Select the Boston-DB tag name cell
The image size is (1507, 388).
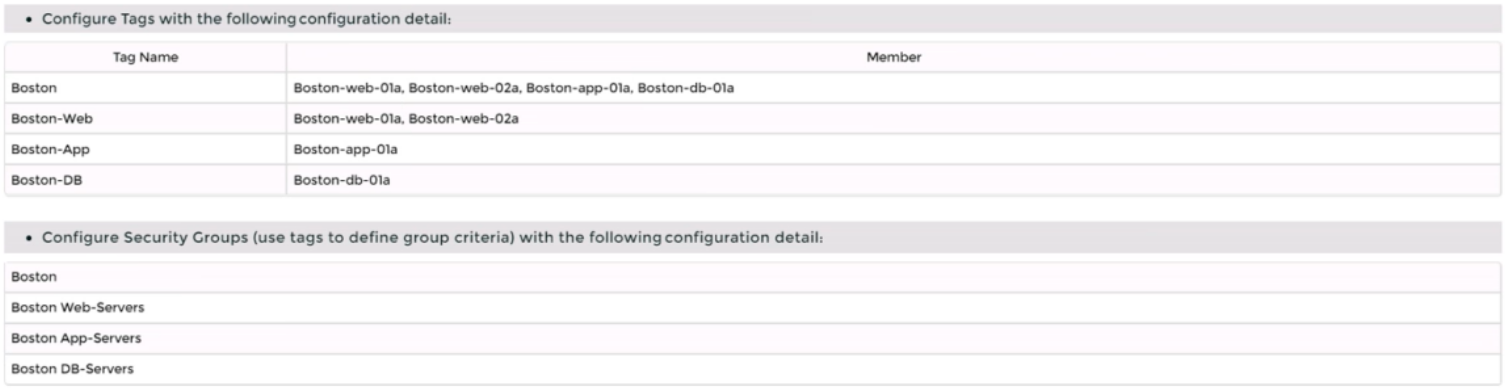(145, 179)
